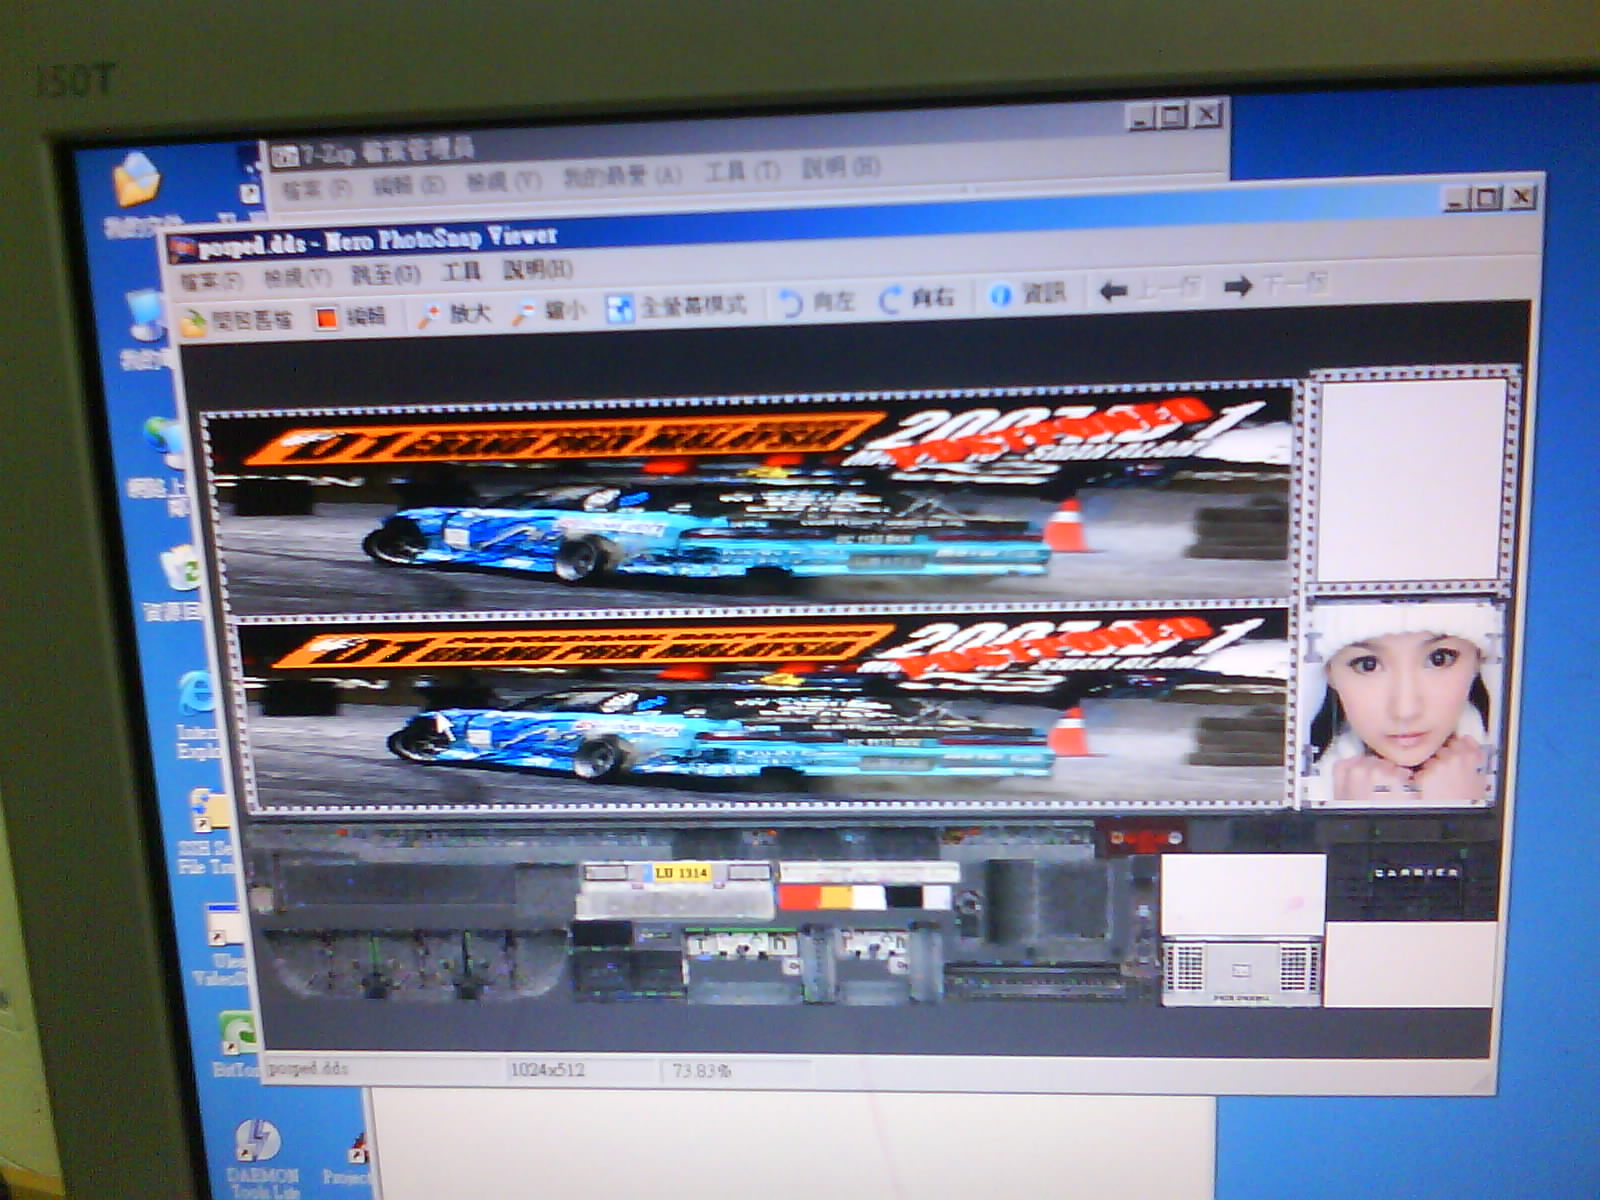Image resolution: width=1600 pixels, height=1200 pixels.
Task: Select the DAEMON Tools Lite desktop icon
Action: (257, 1141)
